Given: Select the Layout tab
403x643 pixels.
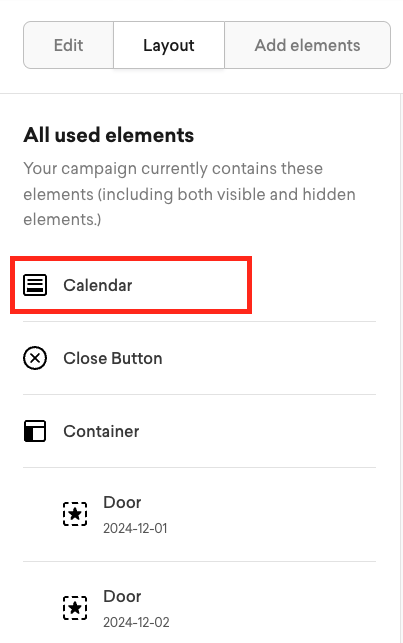Looking at the screenshot, I should point(169,45).
